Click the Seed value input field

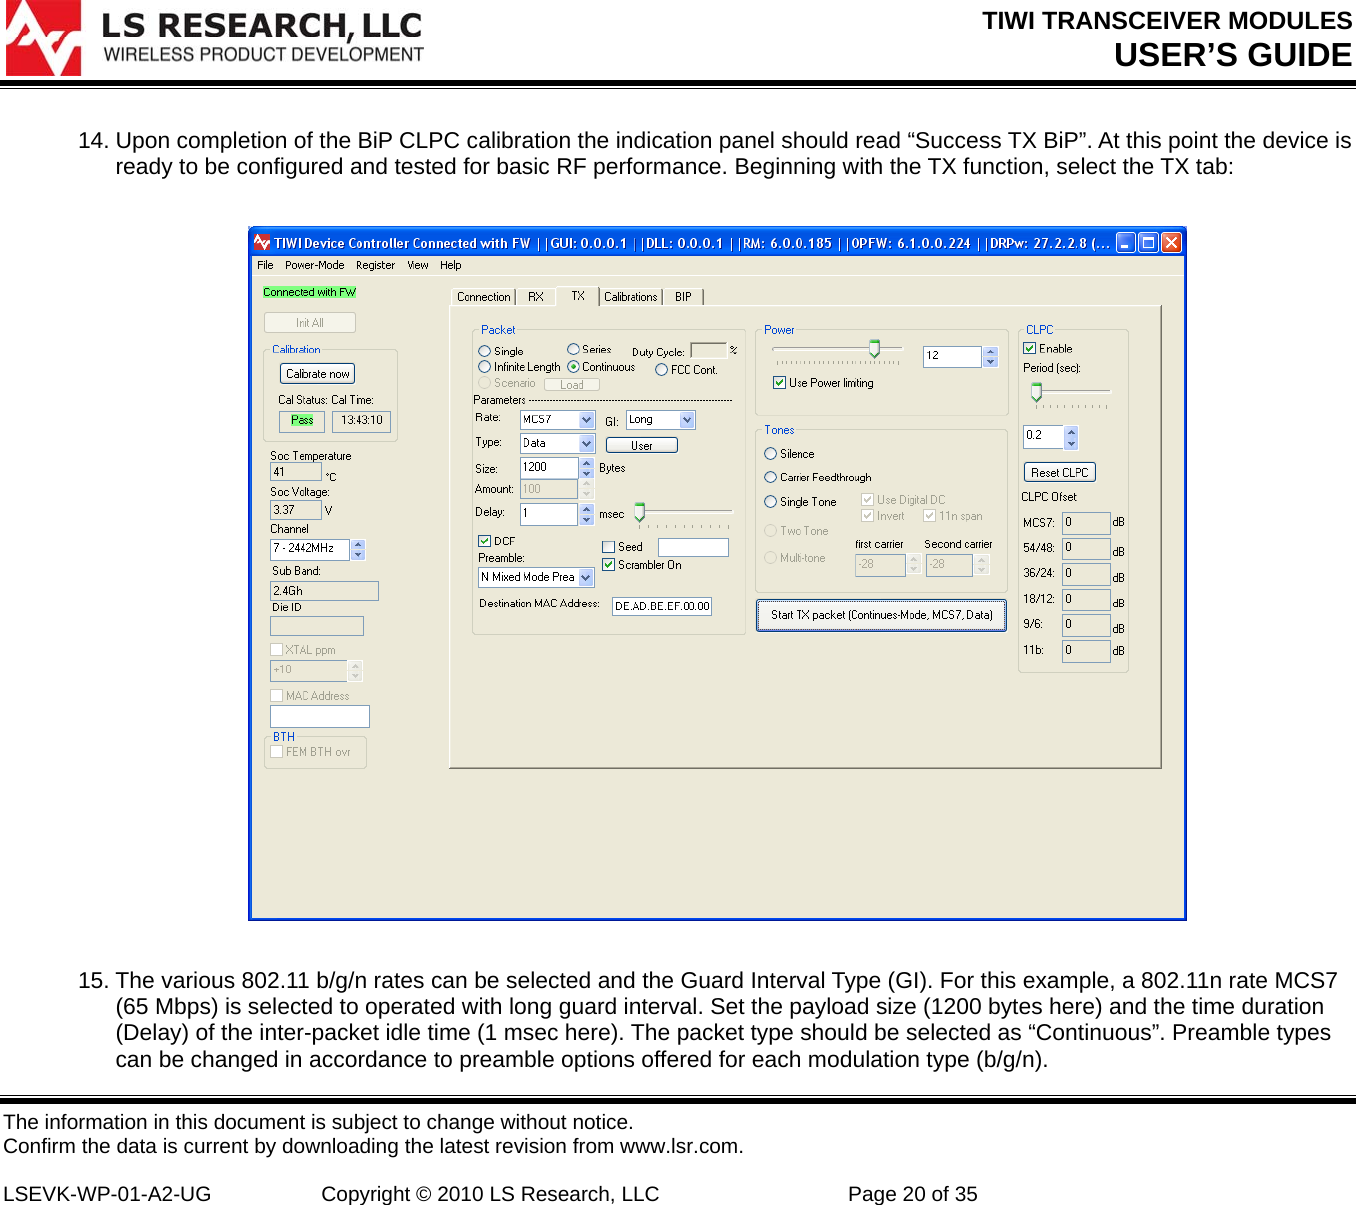click(693, 547)
